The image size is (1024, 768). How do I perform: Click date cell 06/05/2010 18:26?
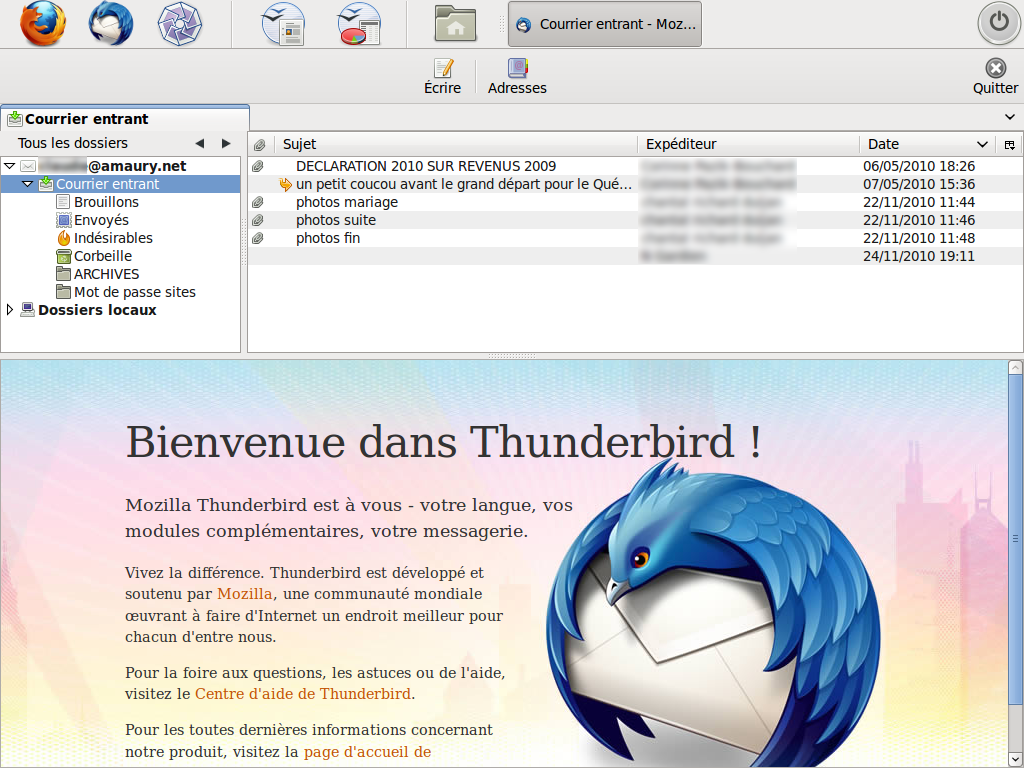click(919, 166)
